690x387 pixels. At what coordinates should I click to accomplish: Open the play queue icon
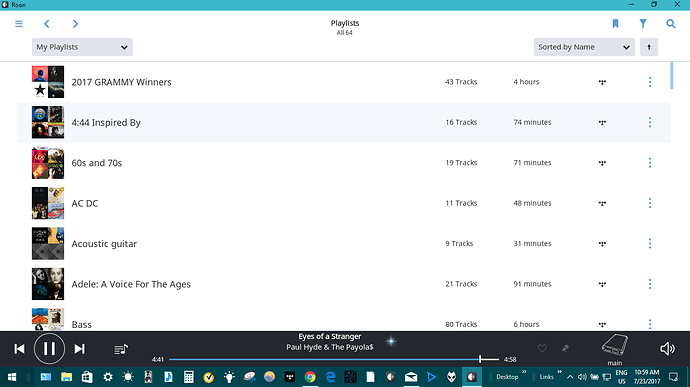(121, 349)
